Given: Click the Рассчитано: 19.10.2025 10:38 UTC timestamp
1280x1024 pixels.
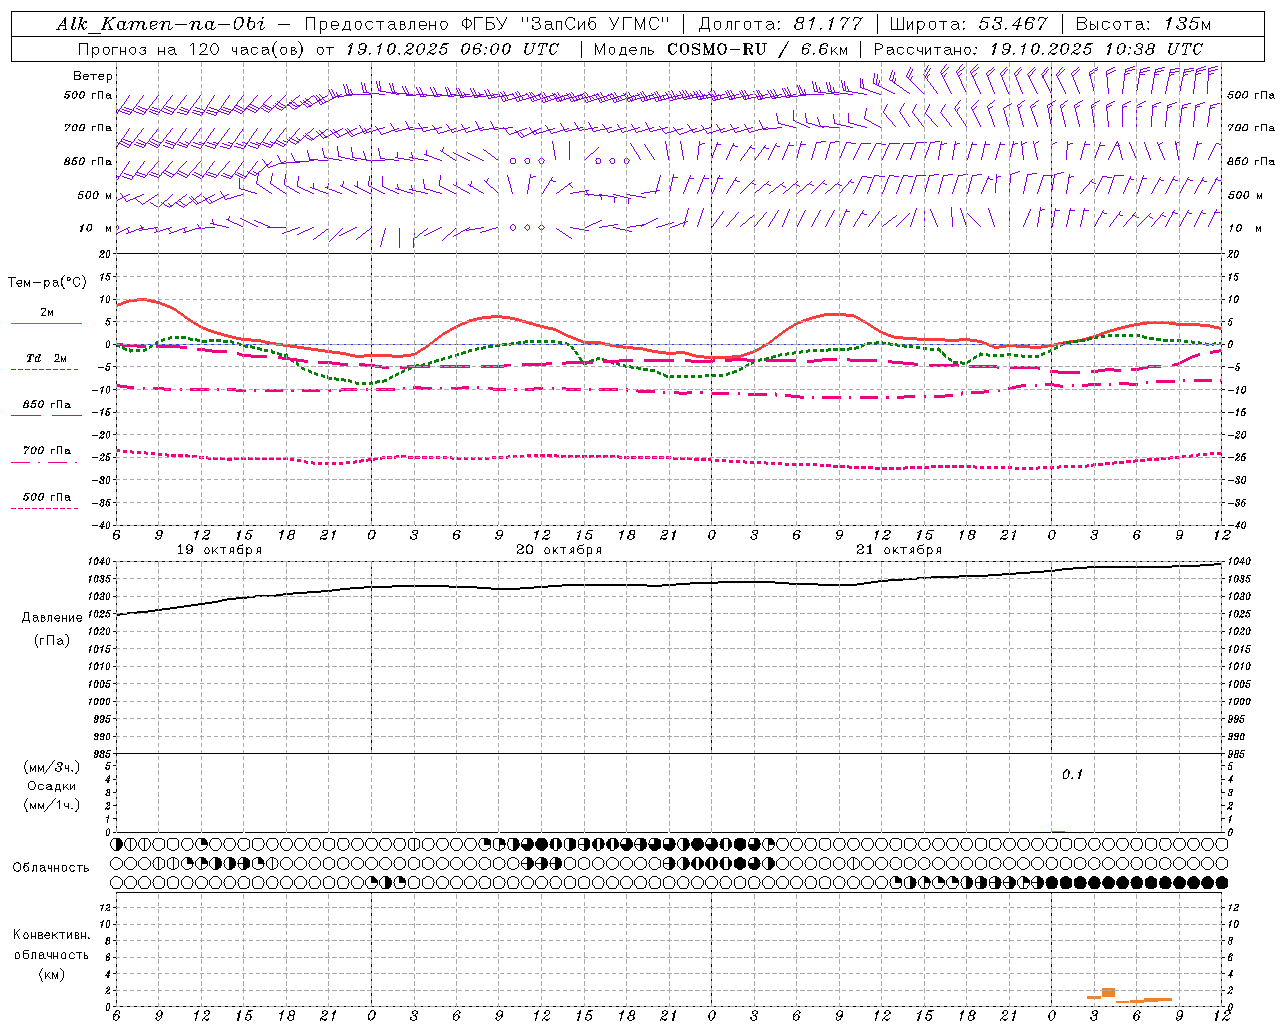Looking at the screenshot, I should click(x=1038, y=49).
